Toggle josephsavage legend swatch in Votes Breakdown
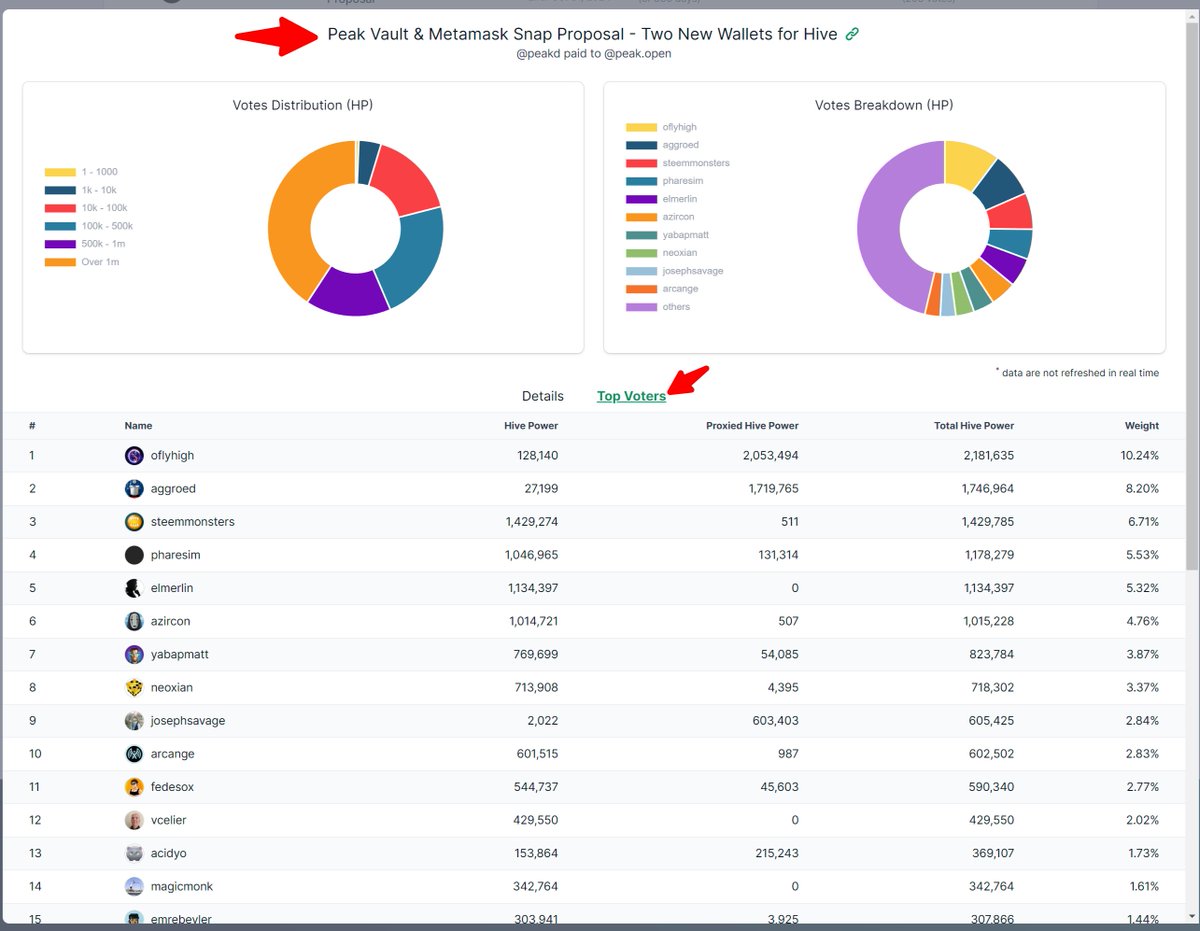The height and width of the screenshot is (931, 1200). tap(641, 271)
